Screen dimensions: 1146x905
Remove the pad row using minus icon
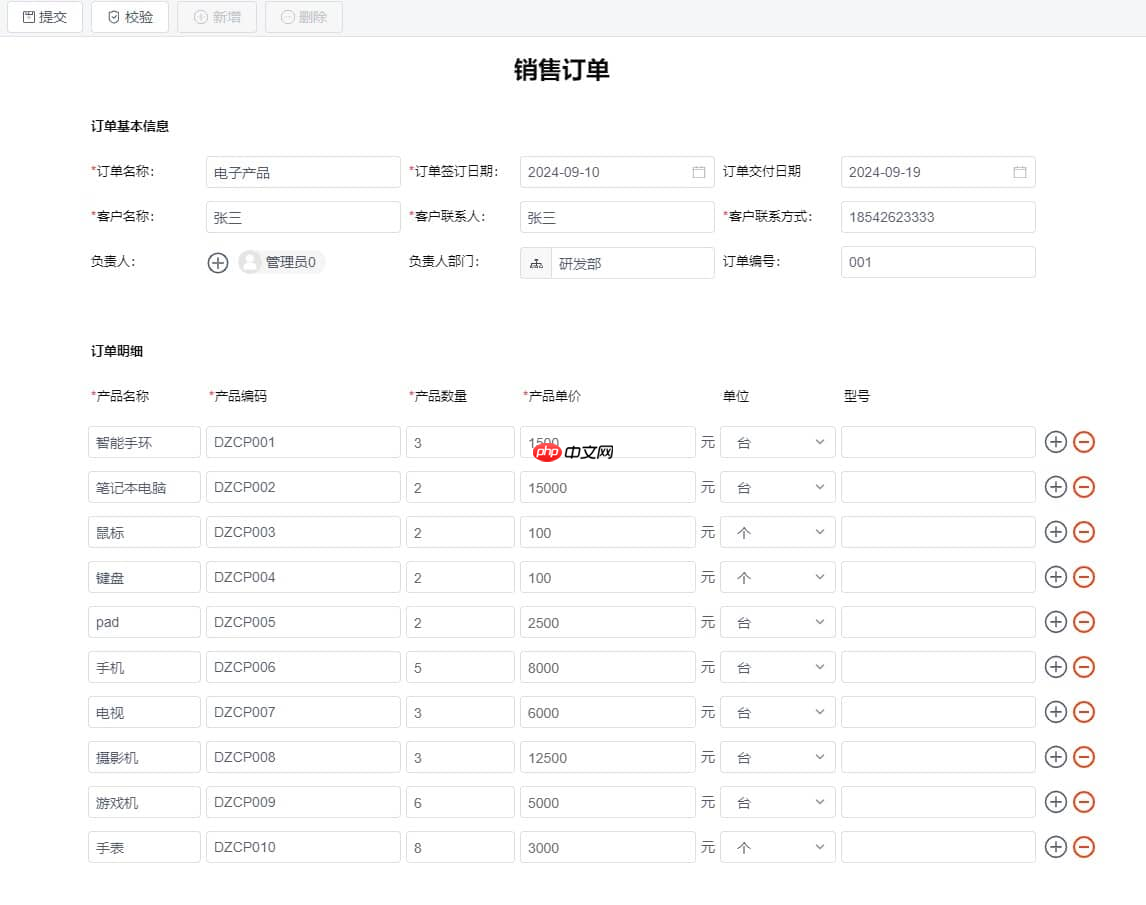(x=1084, y=621)
